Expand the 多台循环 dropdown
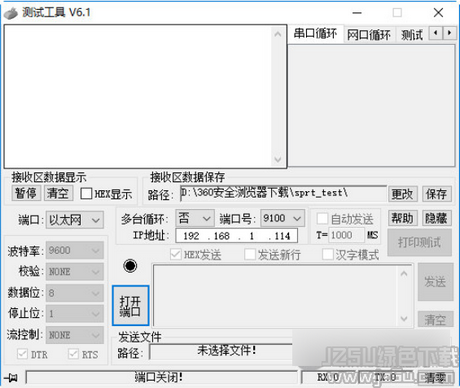Screen dimensions: 460x388 (195, 218)
